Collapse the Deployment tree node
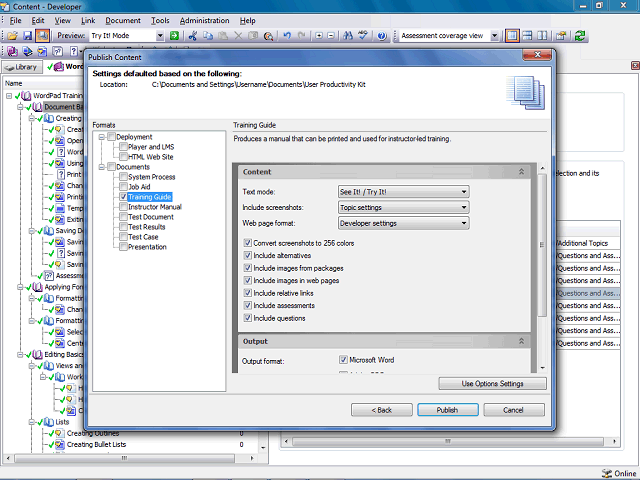The image size is (640, 480). [x=102, y=137]
